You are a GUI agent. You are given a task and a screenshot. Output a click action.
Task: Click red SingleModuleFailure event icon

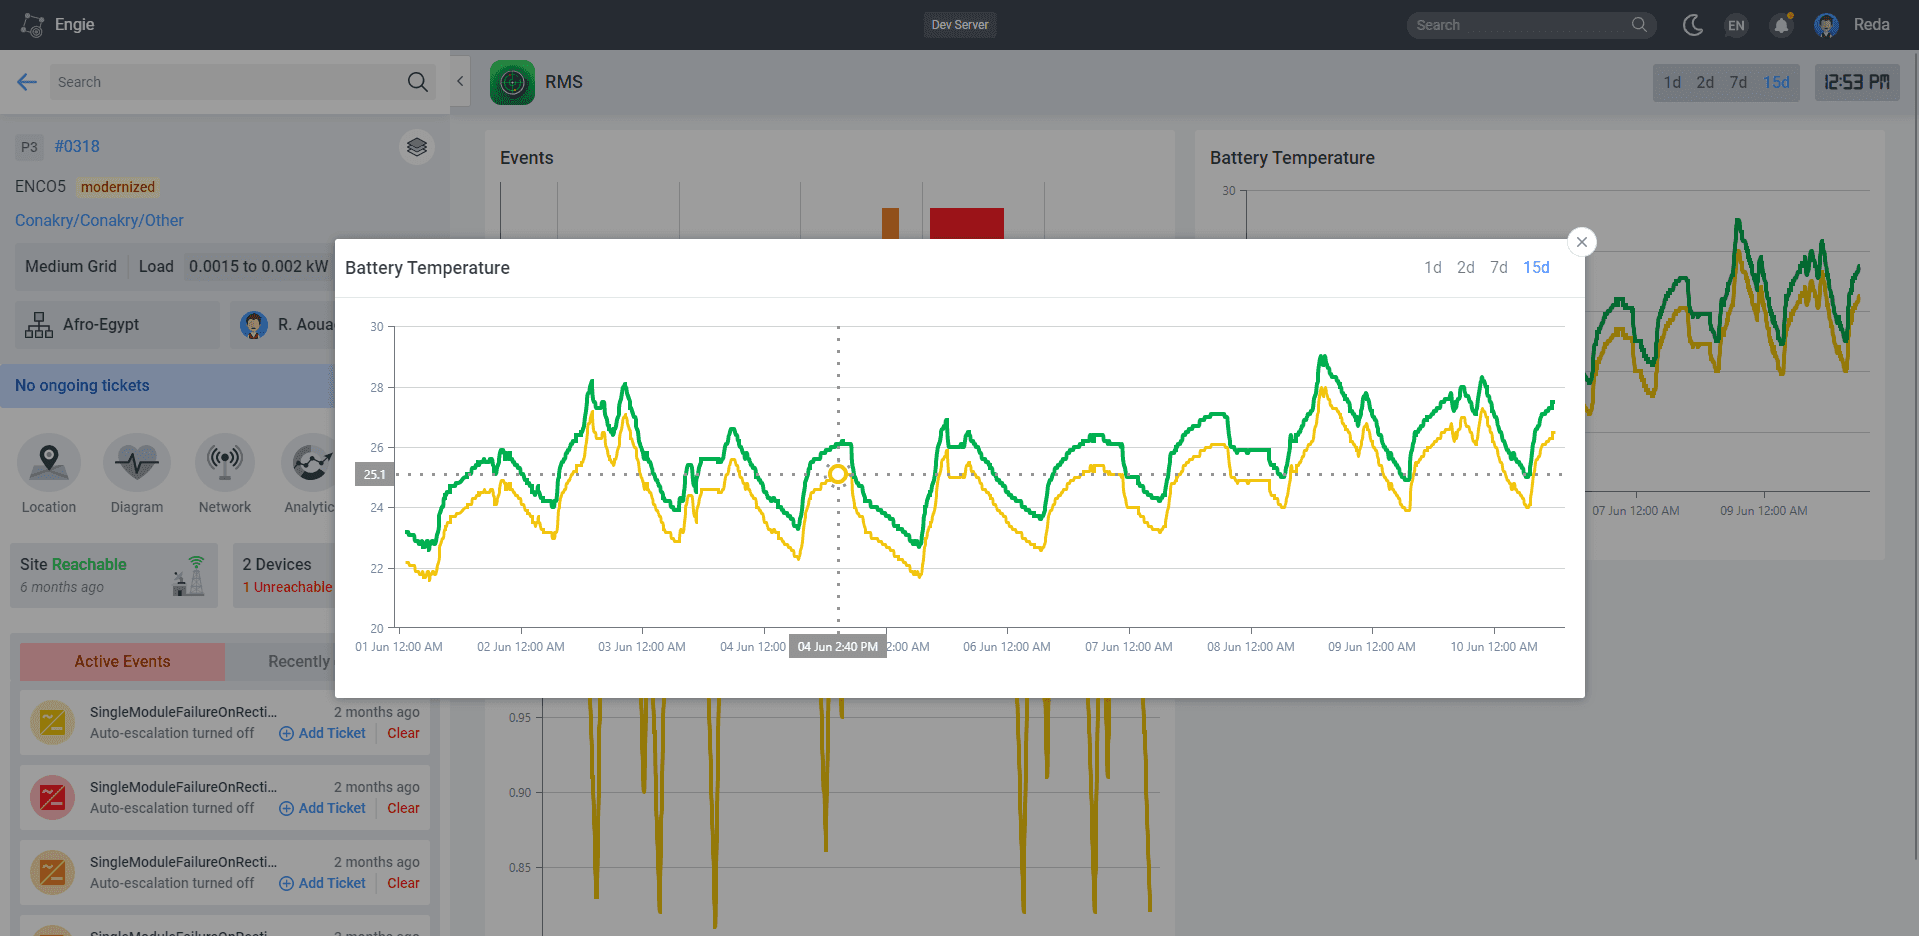[x=53, y=797]
